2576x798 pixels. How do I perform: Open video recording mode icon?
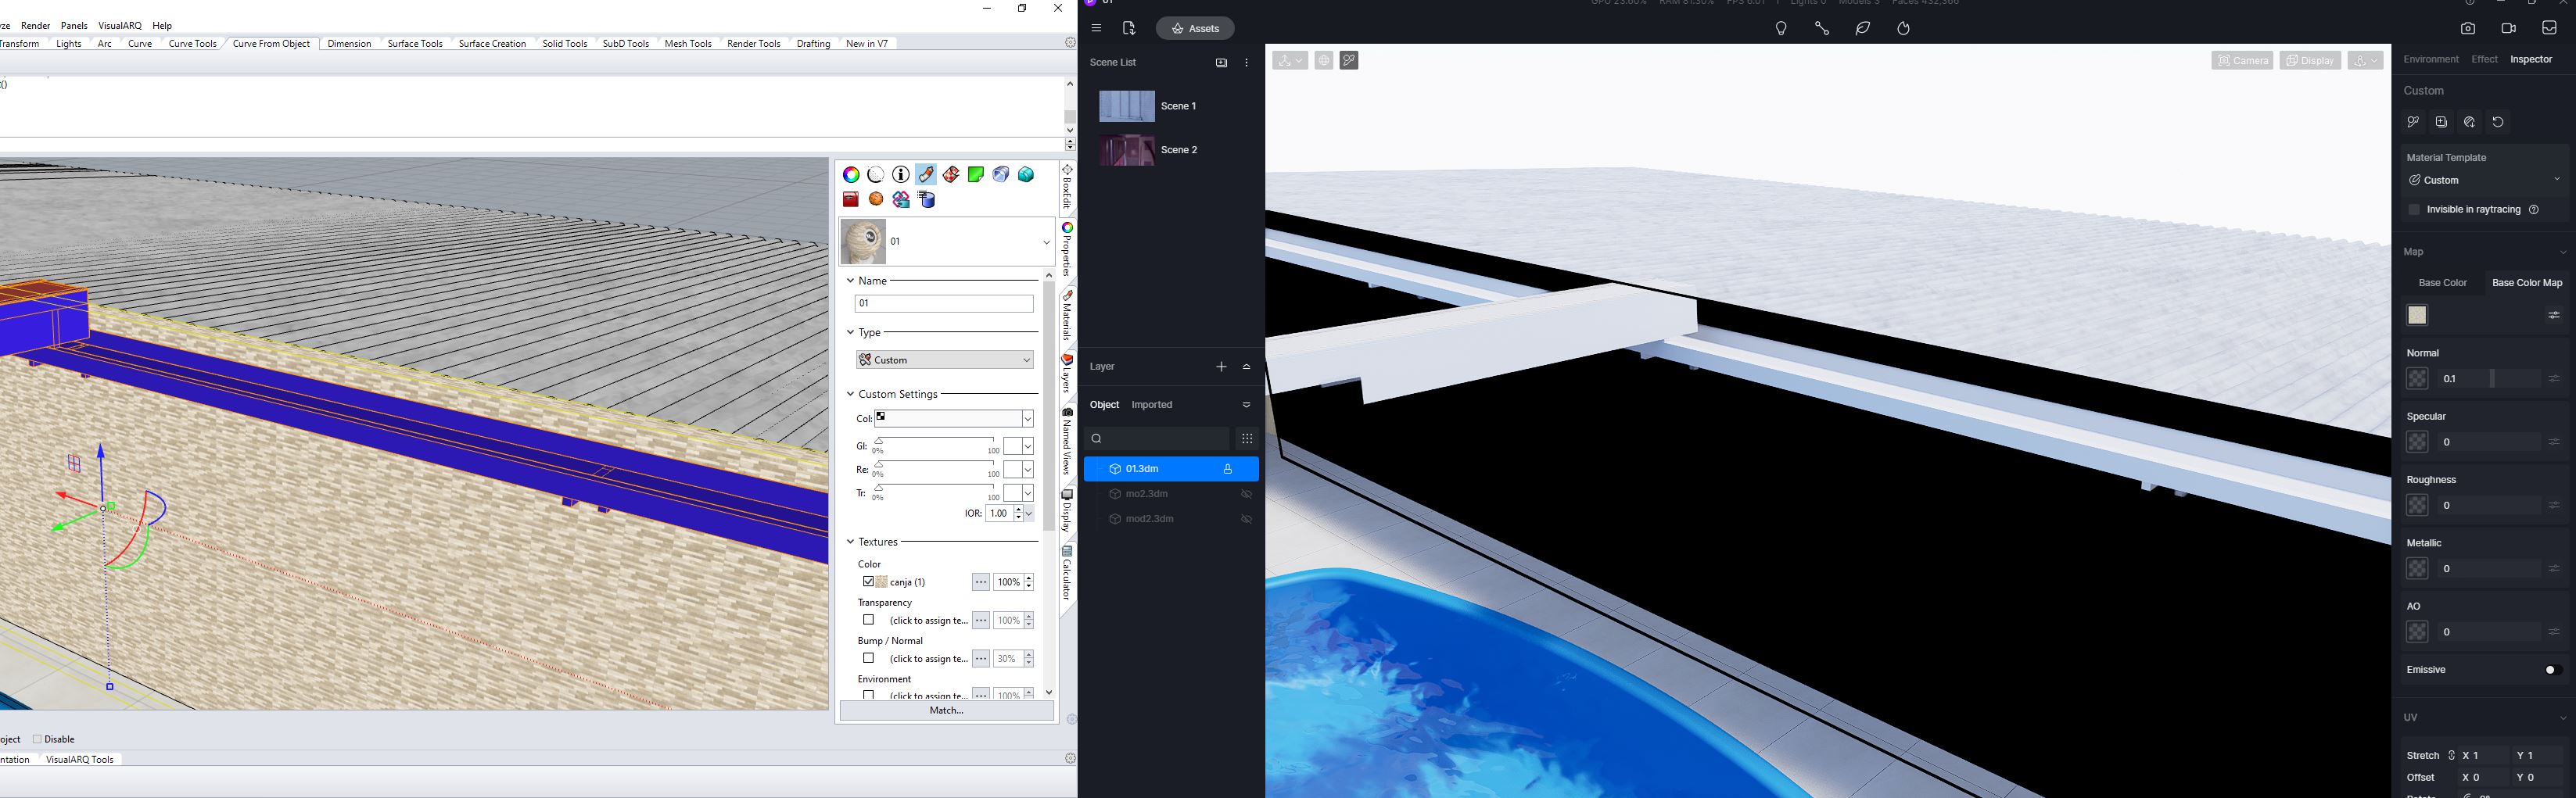coord(2509,29)
